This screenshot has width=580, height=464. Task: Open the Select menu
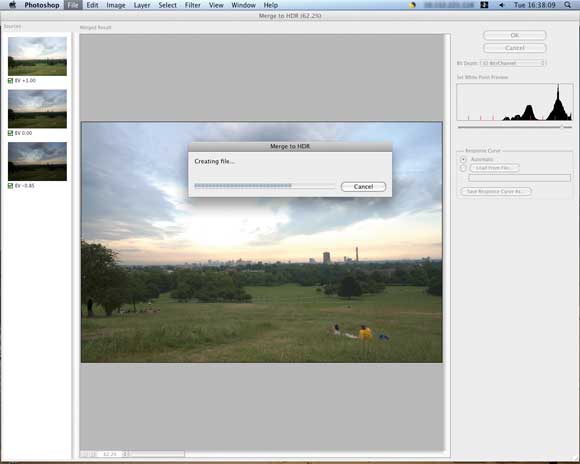click(x=167, y=5)
